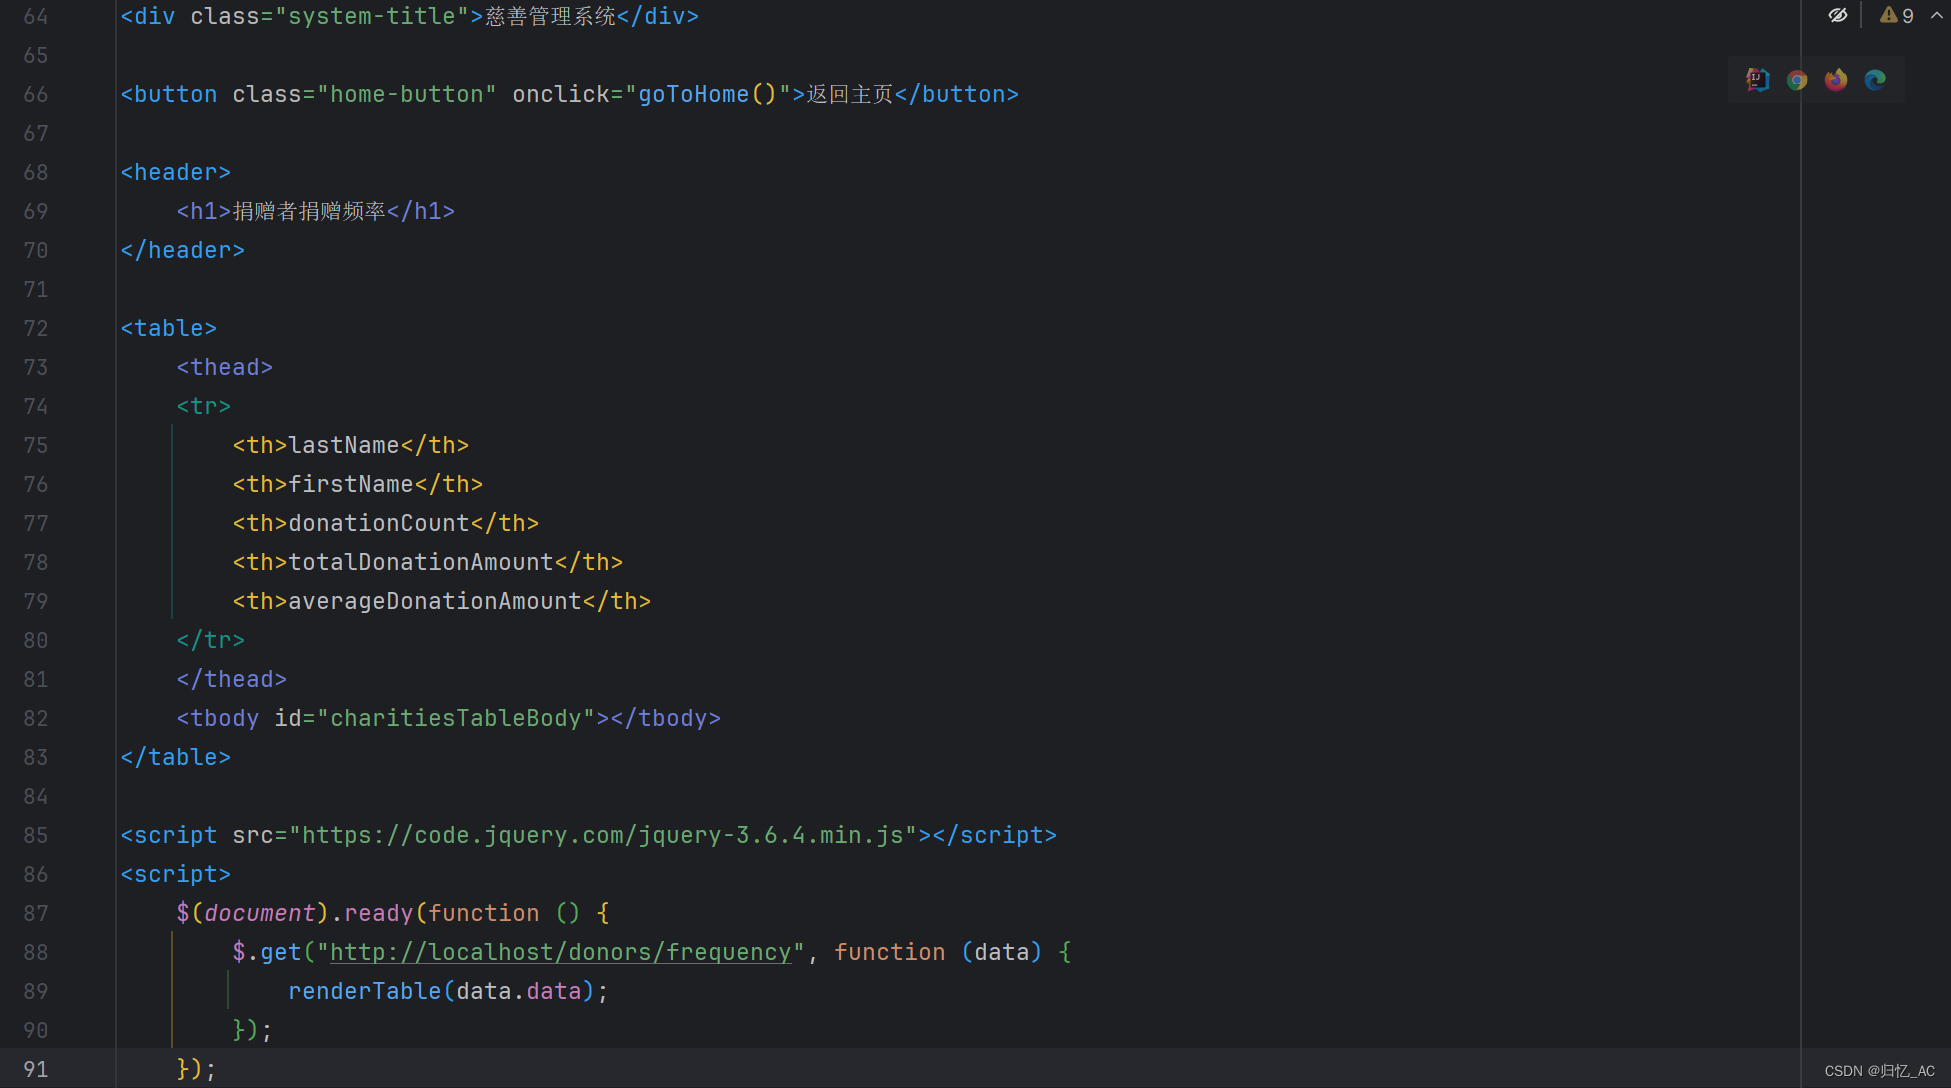Click the 'lastName' header text
The height and width of the screenshot is (1088, 1951).
[x=344, y=445]
